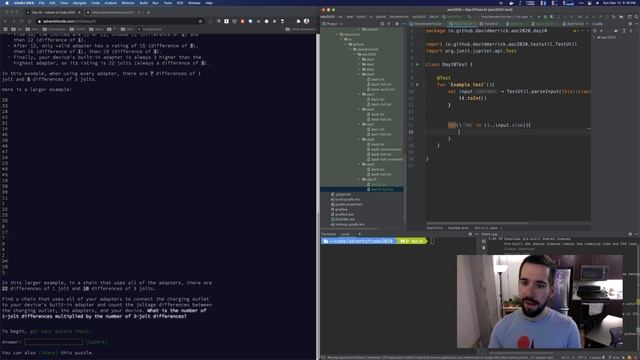Open the Refactor menu
Image resolution: width=640 pixels, height=360 pixels.
tap(128, 3)
